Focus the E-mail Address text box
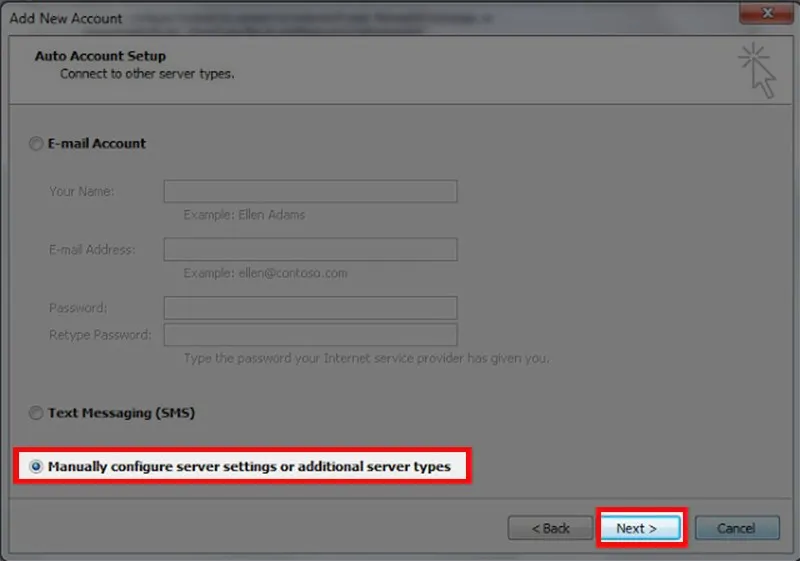The width and height of the screenshot is (800, 561). click(310, 249)
